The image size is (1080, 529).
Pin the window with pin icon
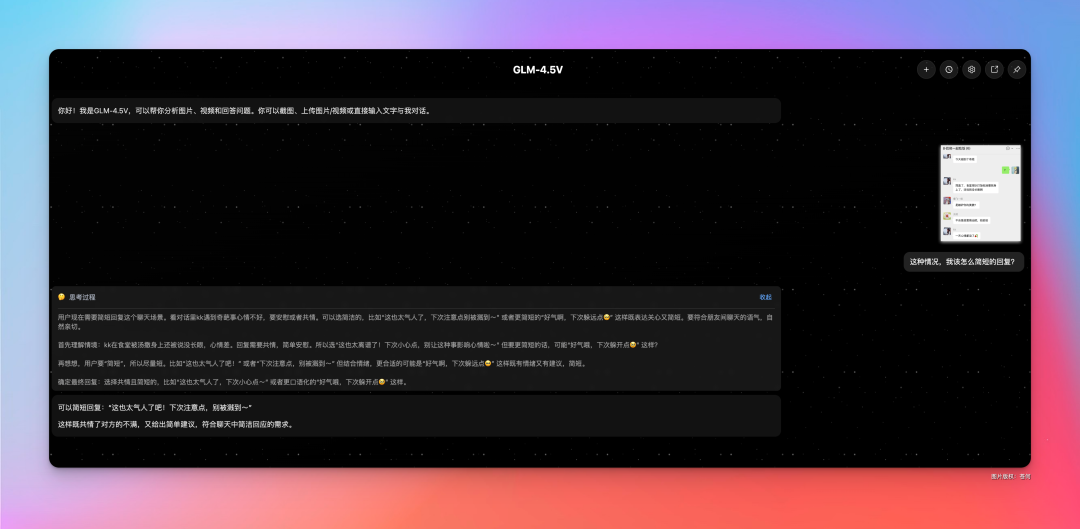click(x=1017, y=70)
